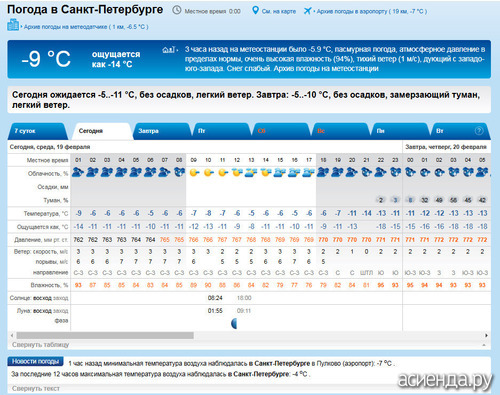Click the weather station icon in blue banner
Screen dimensions: 500x395
tap(169, 50)
